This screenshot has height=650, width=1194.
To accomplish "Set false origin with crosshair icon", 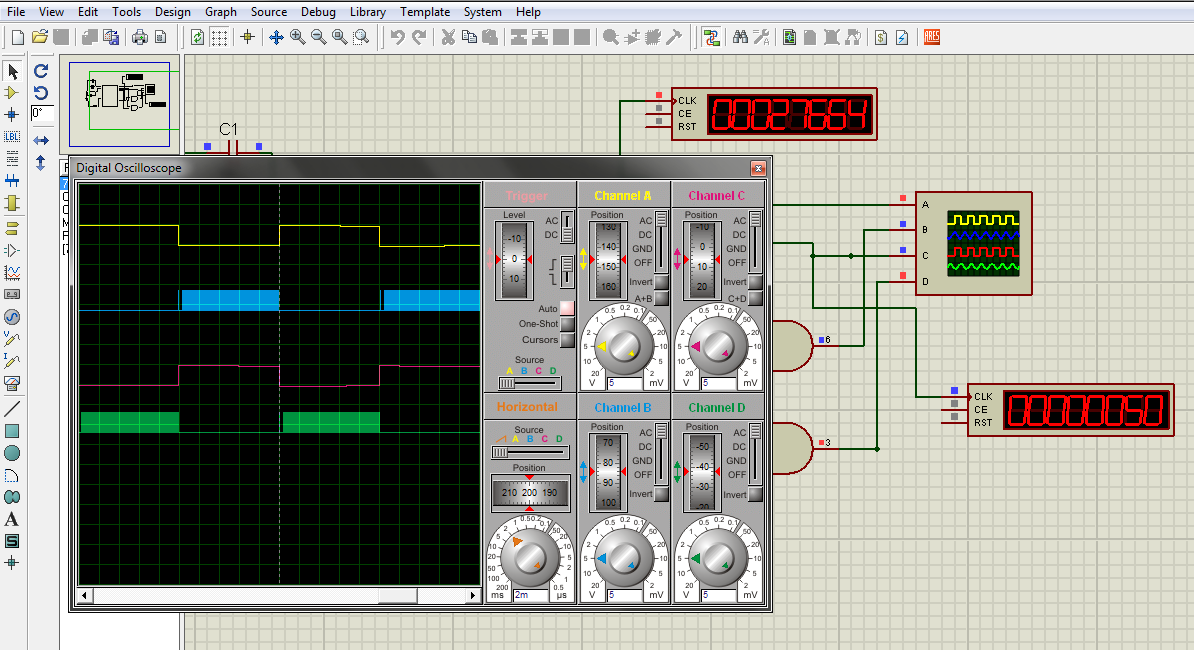I will pos(247,37).
